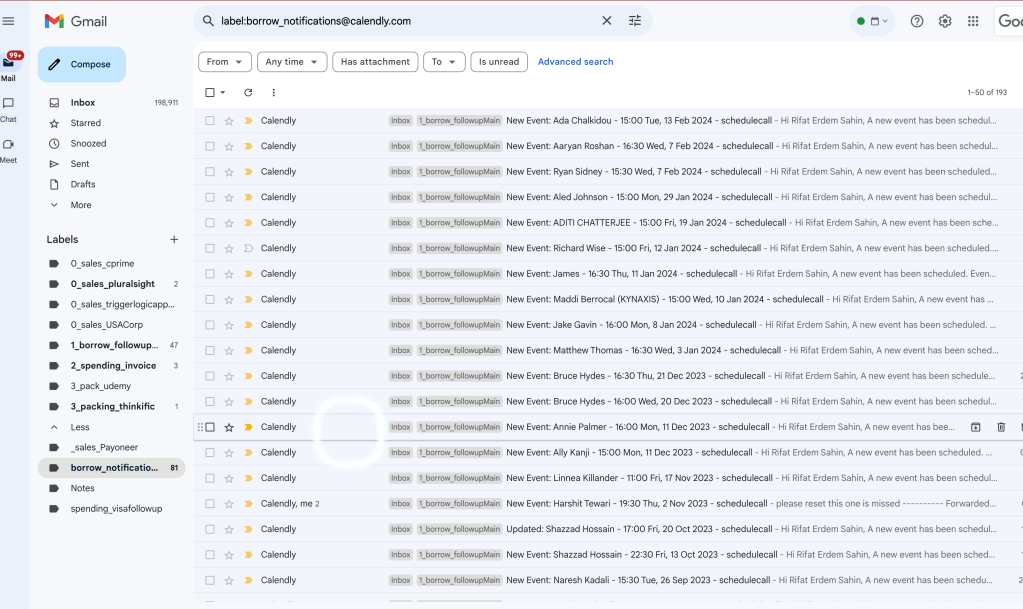Expand More in the left sidebar
Screen dimensions: 1023x609
pos(81,205)
